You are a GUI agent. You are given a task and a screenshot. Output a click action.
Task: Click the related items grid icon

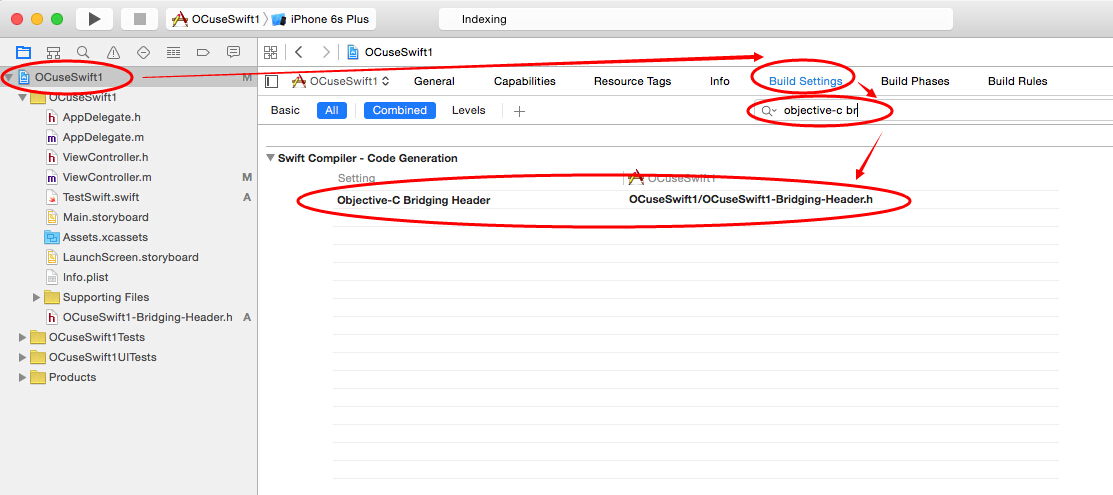[x=270, y=52]
